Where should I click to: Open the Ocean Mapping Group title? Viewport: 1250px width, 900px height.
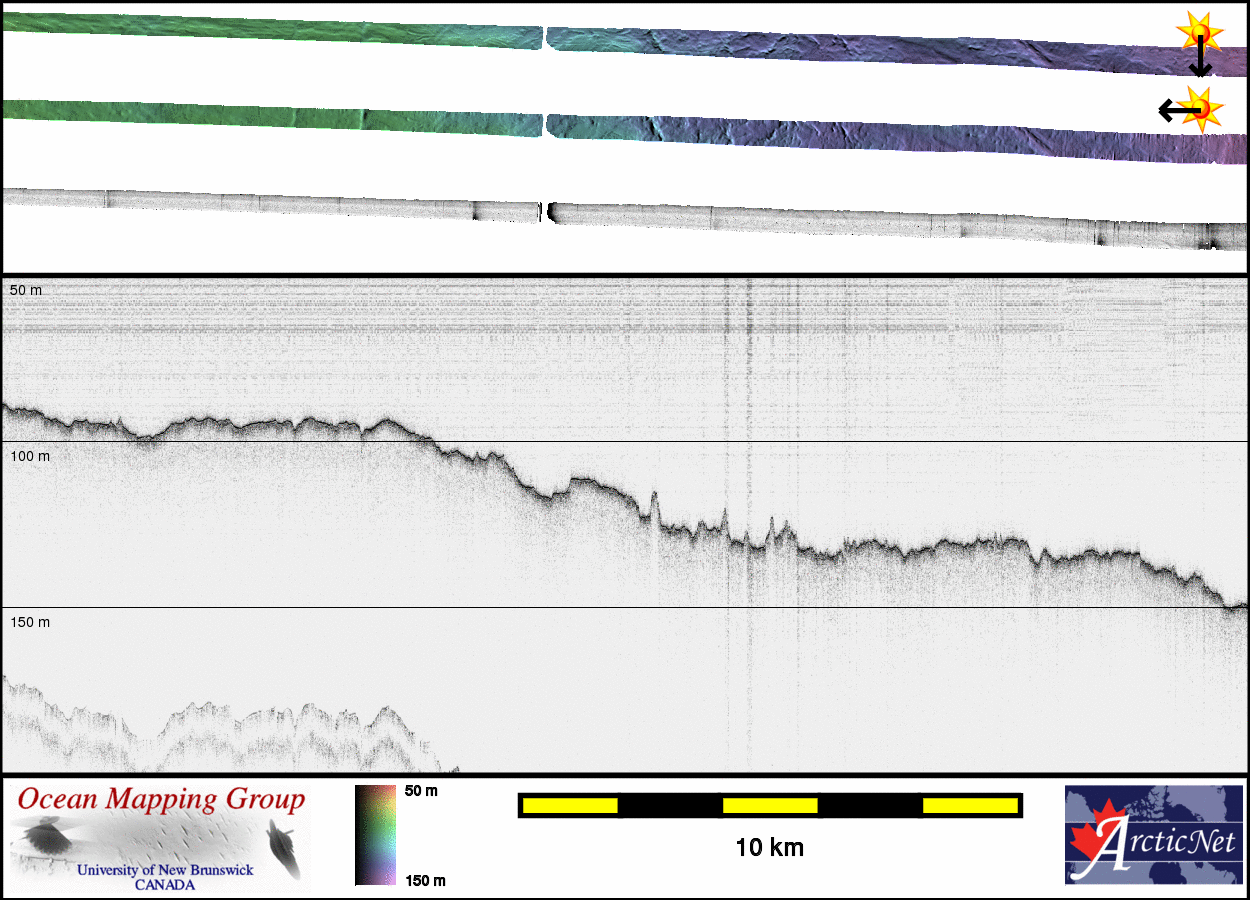point(161,799)
